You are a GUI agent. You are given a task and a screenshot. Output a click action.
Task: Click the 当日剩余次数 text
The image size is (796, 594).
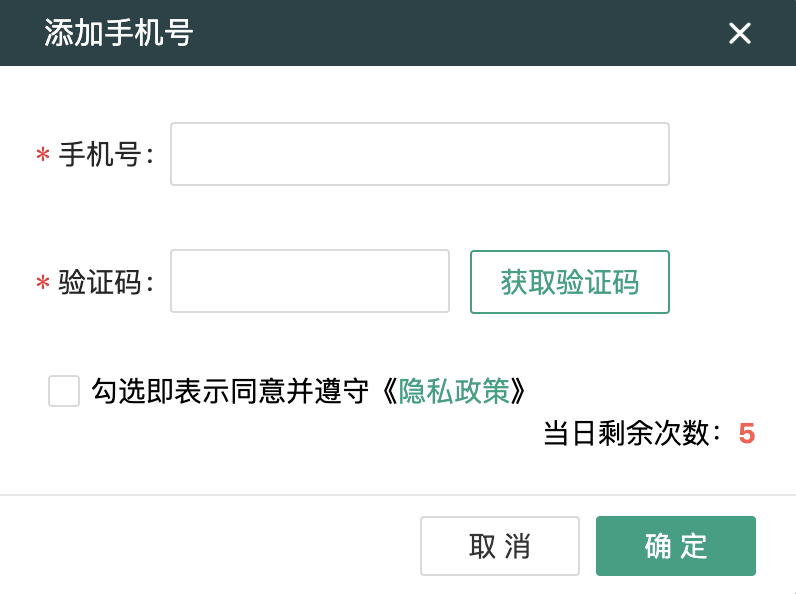(x=631, y=433)
